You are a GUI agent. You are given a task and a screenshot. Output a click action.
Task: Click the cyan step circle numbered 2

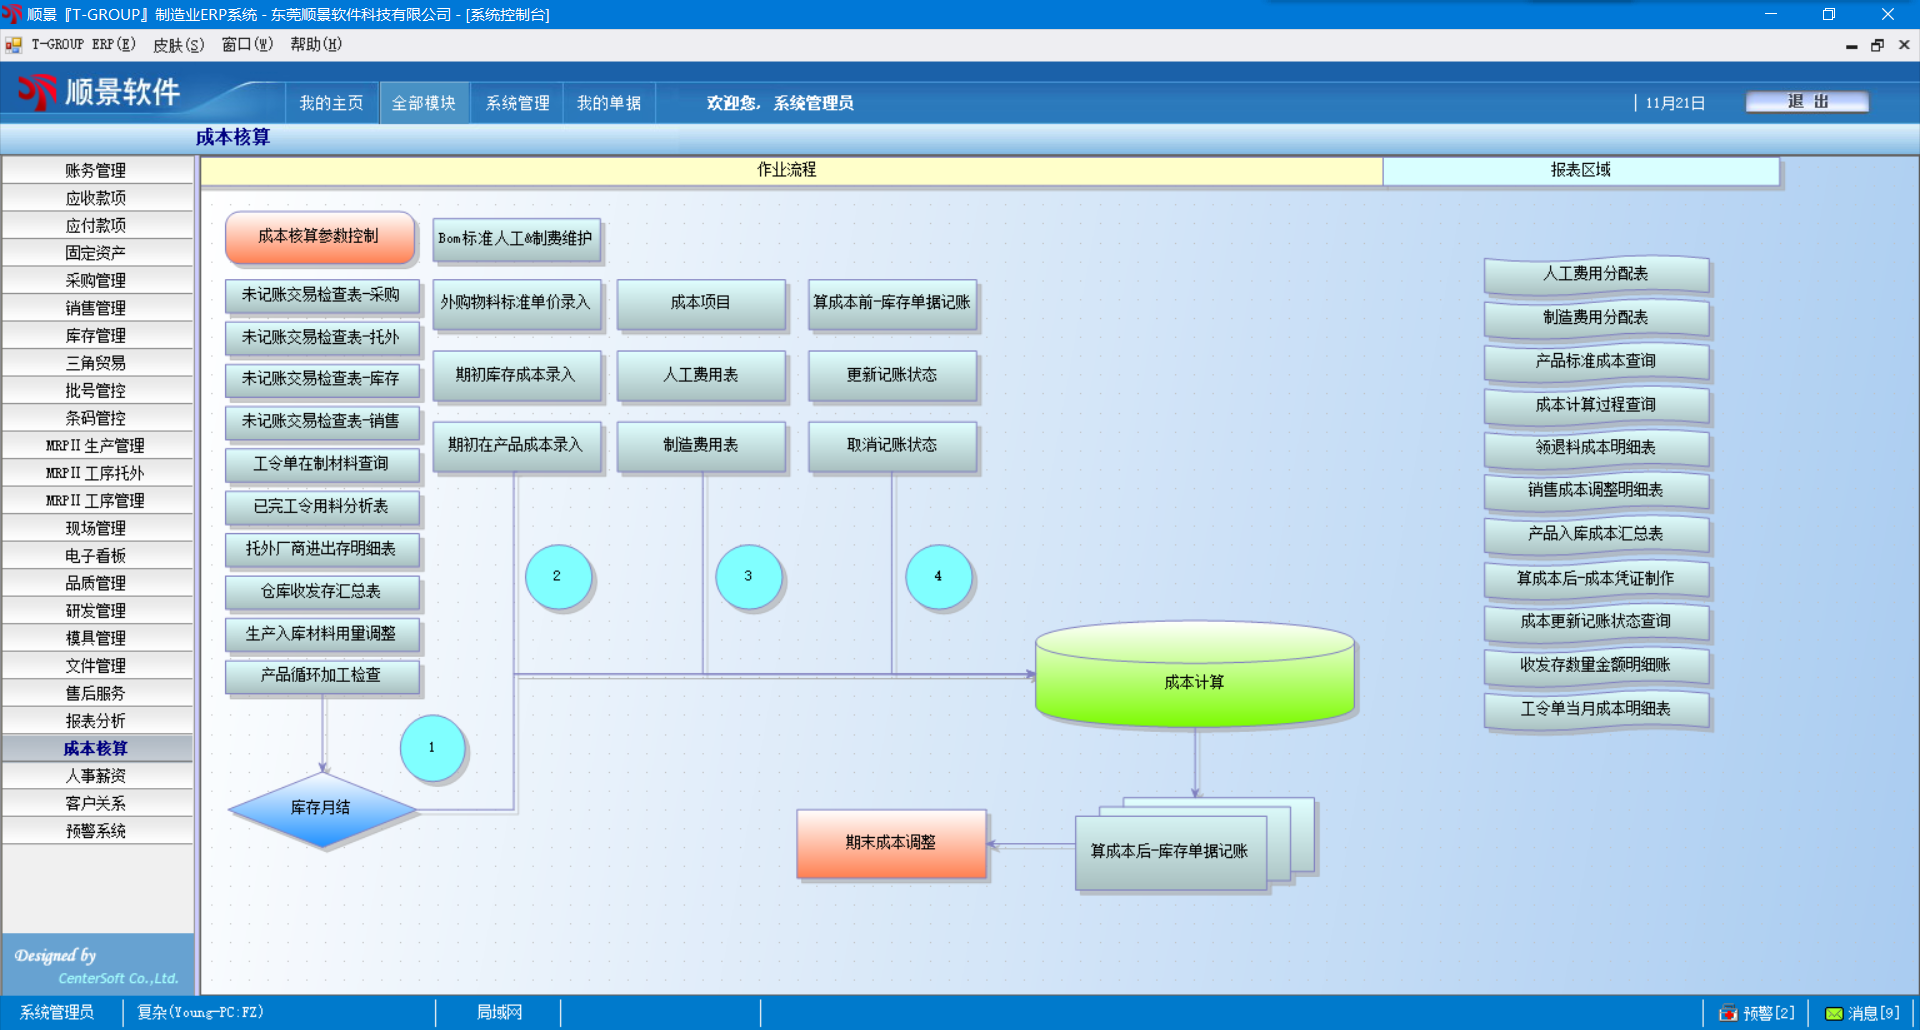point(557,577)
